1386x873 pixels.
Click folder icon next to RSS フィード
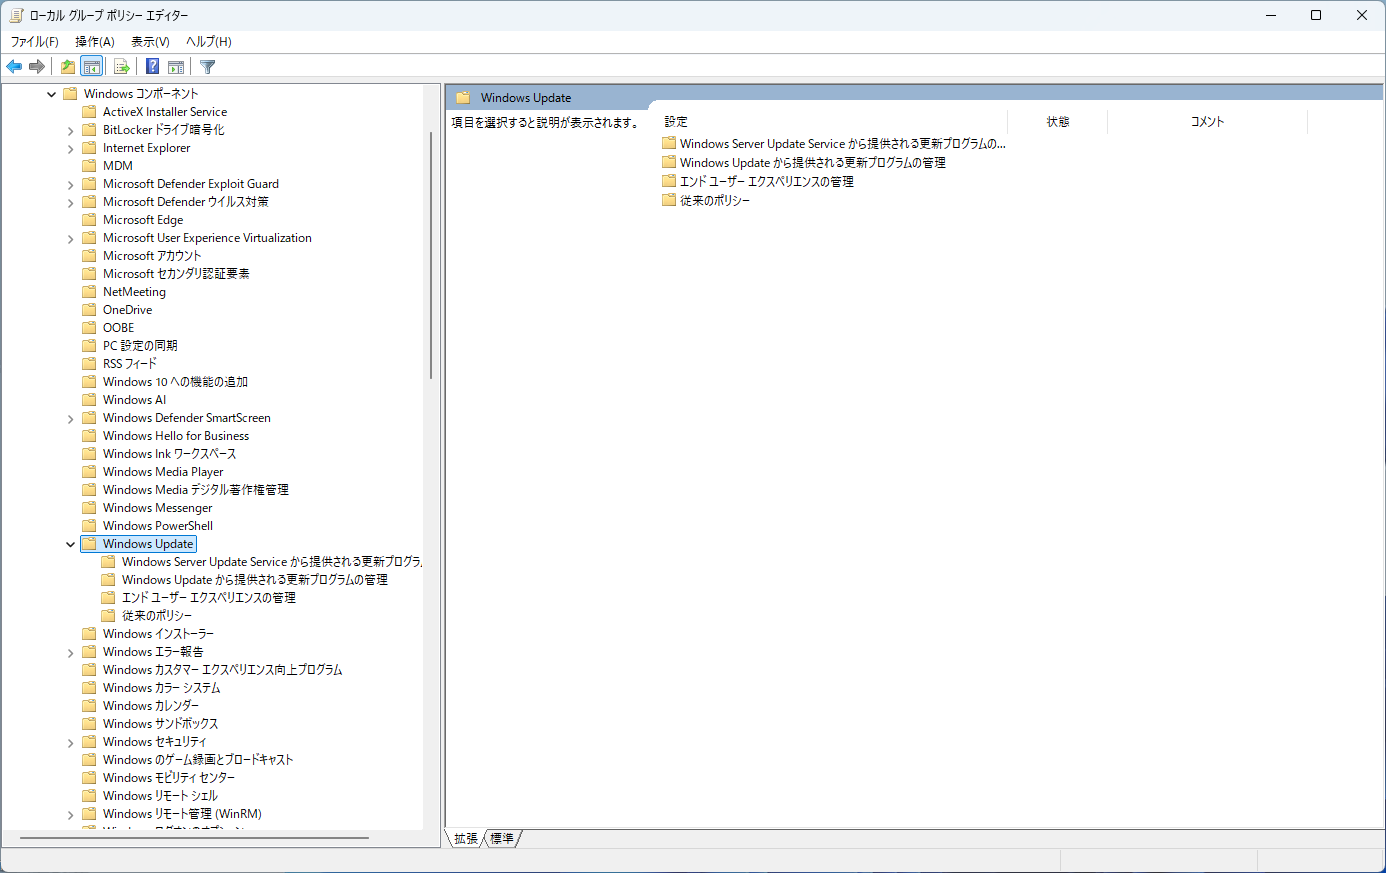click(89, 364)
